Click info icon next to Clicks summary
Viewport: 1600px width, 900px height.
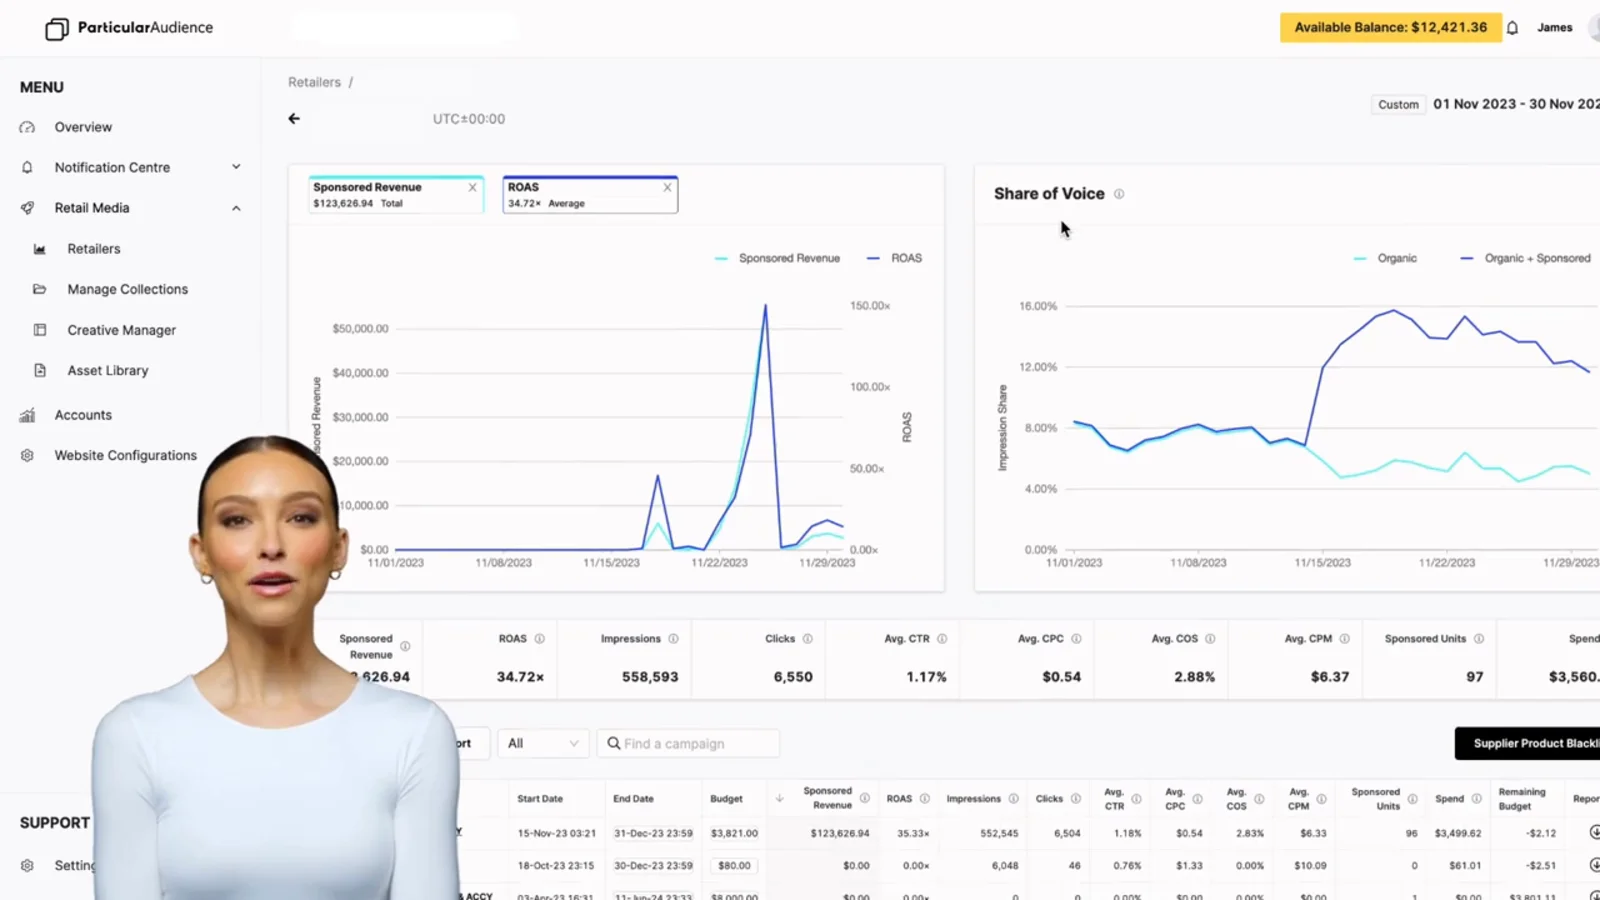point(807,639)
